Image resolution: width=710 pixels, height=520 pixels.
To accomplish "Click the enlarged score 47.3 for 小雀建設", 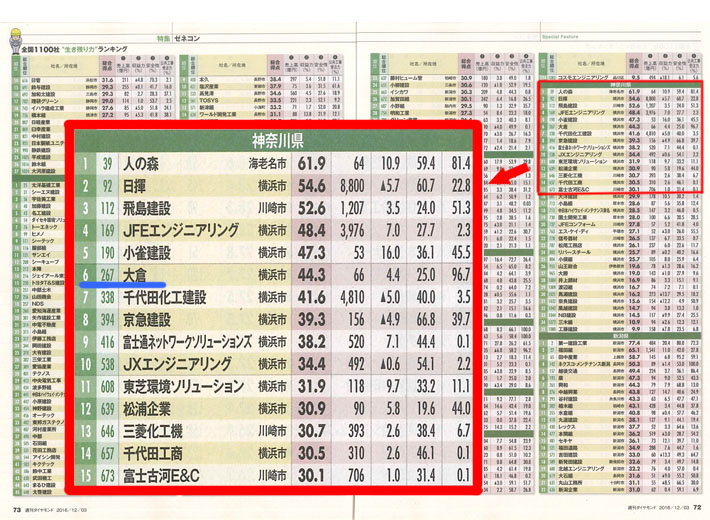I will point(312,253).
